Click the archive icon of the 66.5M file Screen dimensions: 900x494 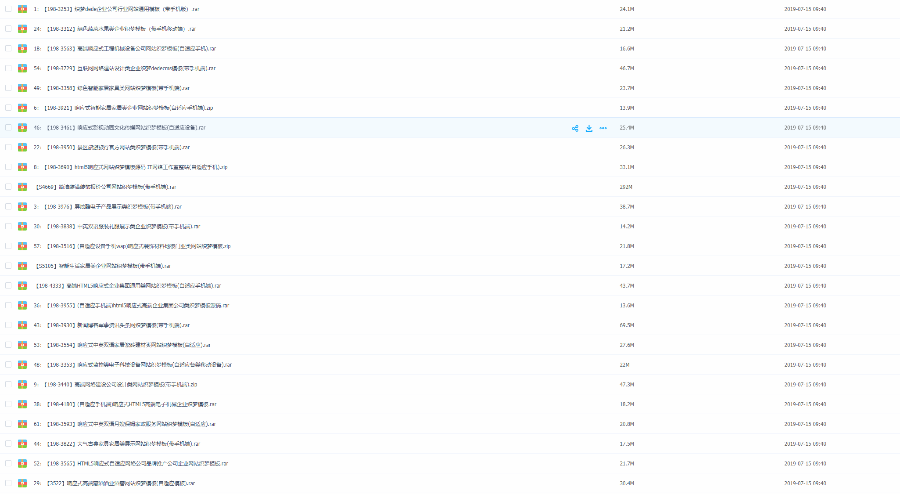22,325
